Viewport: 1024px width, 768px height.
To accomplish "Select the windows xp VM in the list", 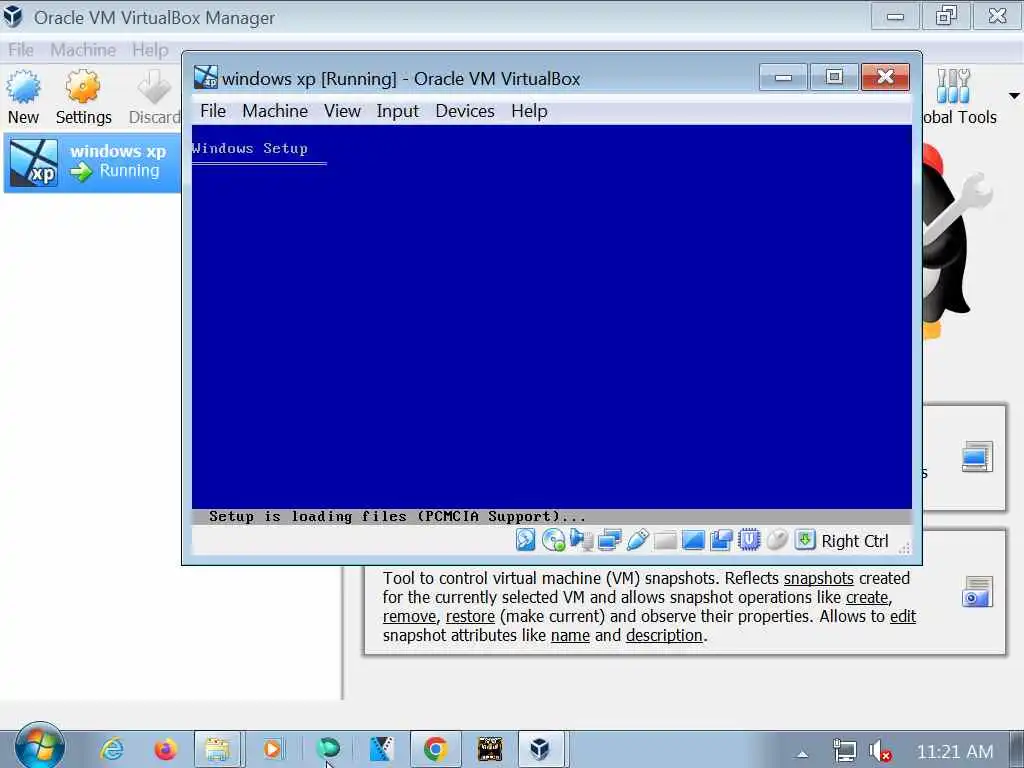I will click(92, 163).
